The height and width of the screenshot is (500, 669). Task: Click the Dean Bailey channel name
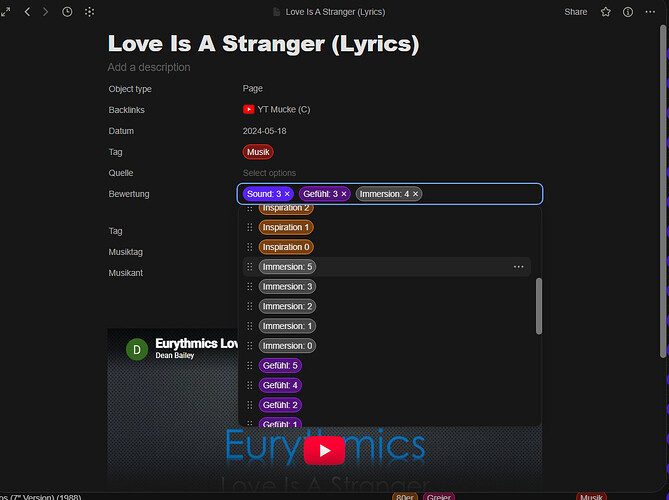[x=175, y=355]
